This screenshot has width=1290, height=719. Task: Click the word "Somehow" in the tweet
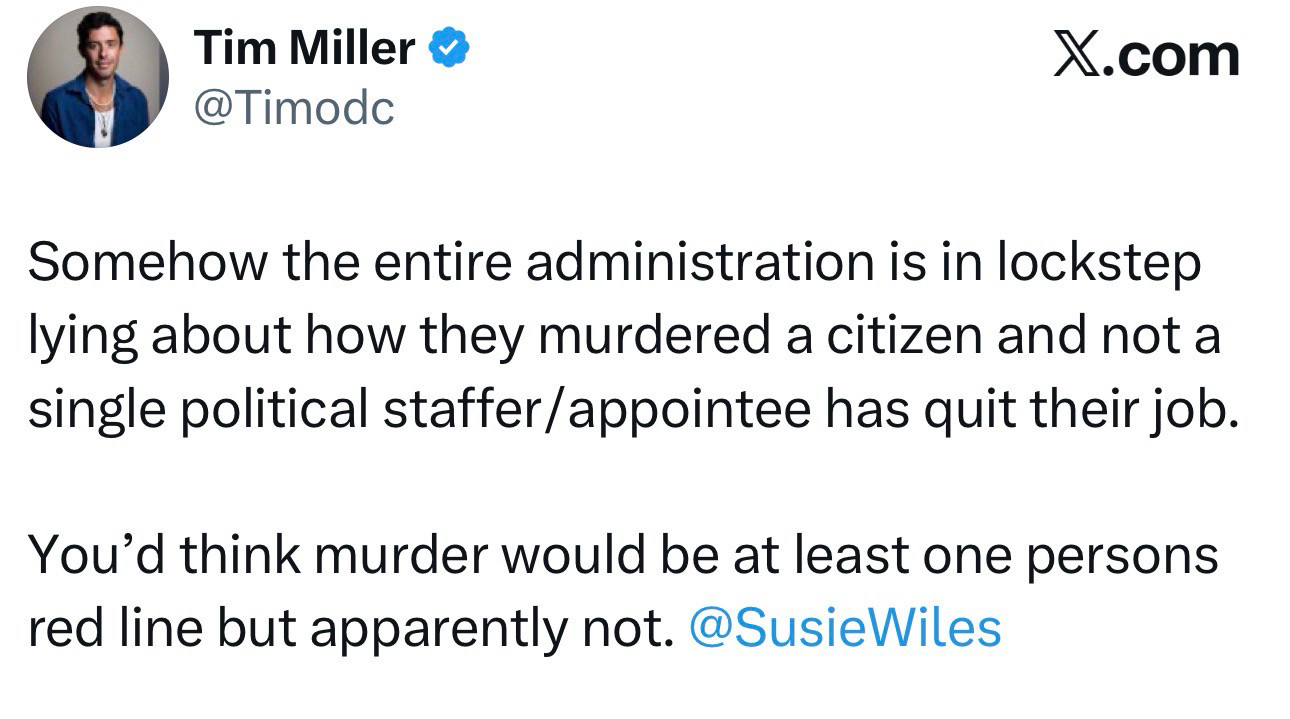148,263
